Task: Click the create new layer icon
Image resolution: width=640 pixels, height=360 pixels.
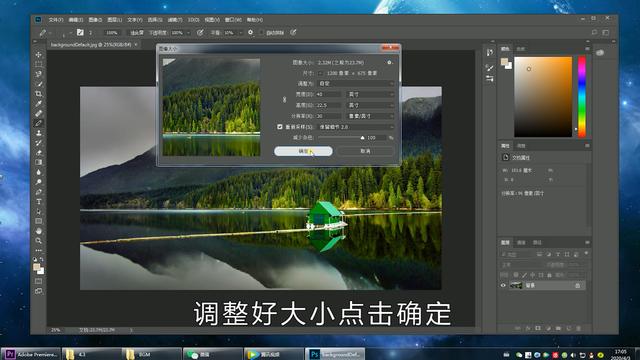Action: coord(569,328)
